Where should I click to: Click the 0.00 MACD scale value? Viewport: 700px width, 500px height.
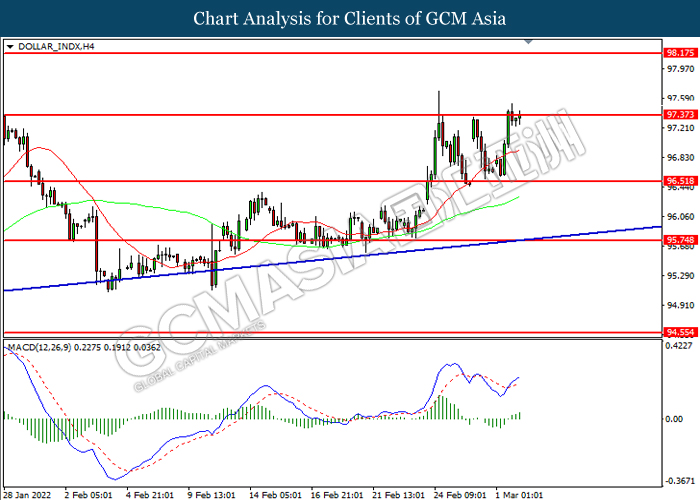click(x=674, y=419)
